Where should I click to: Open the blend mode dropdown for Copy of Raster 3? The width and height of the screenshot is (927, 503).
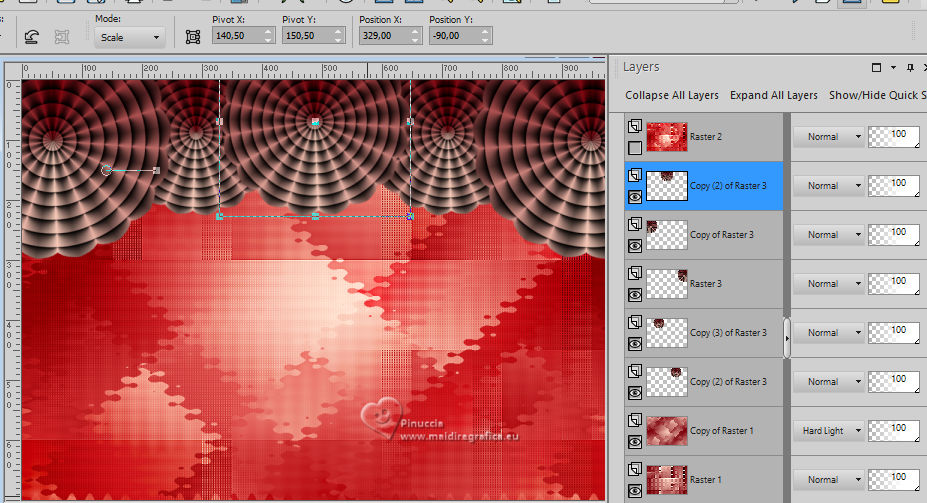(x=827, y=235)
